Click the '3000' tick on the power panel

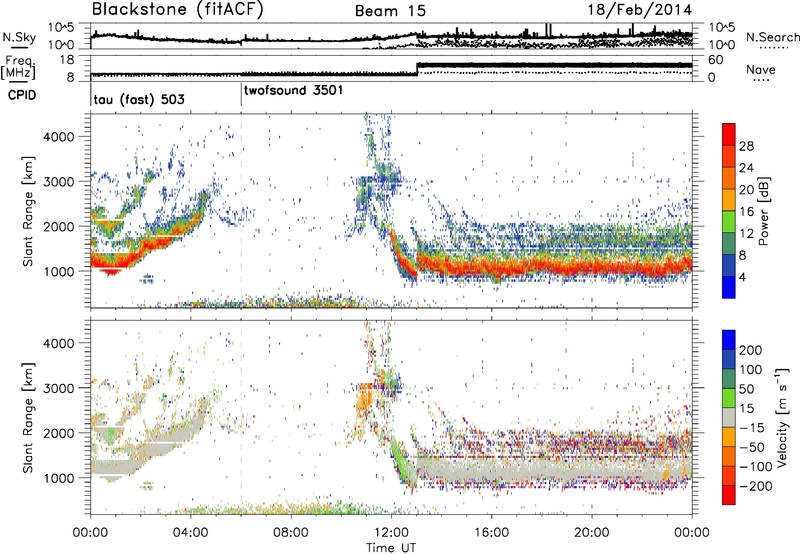59,181
